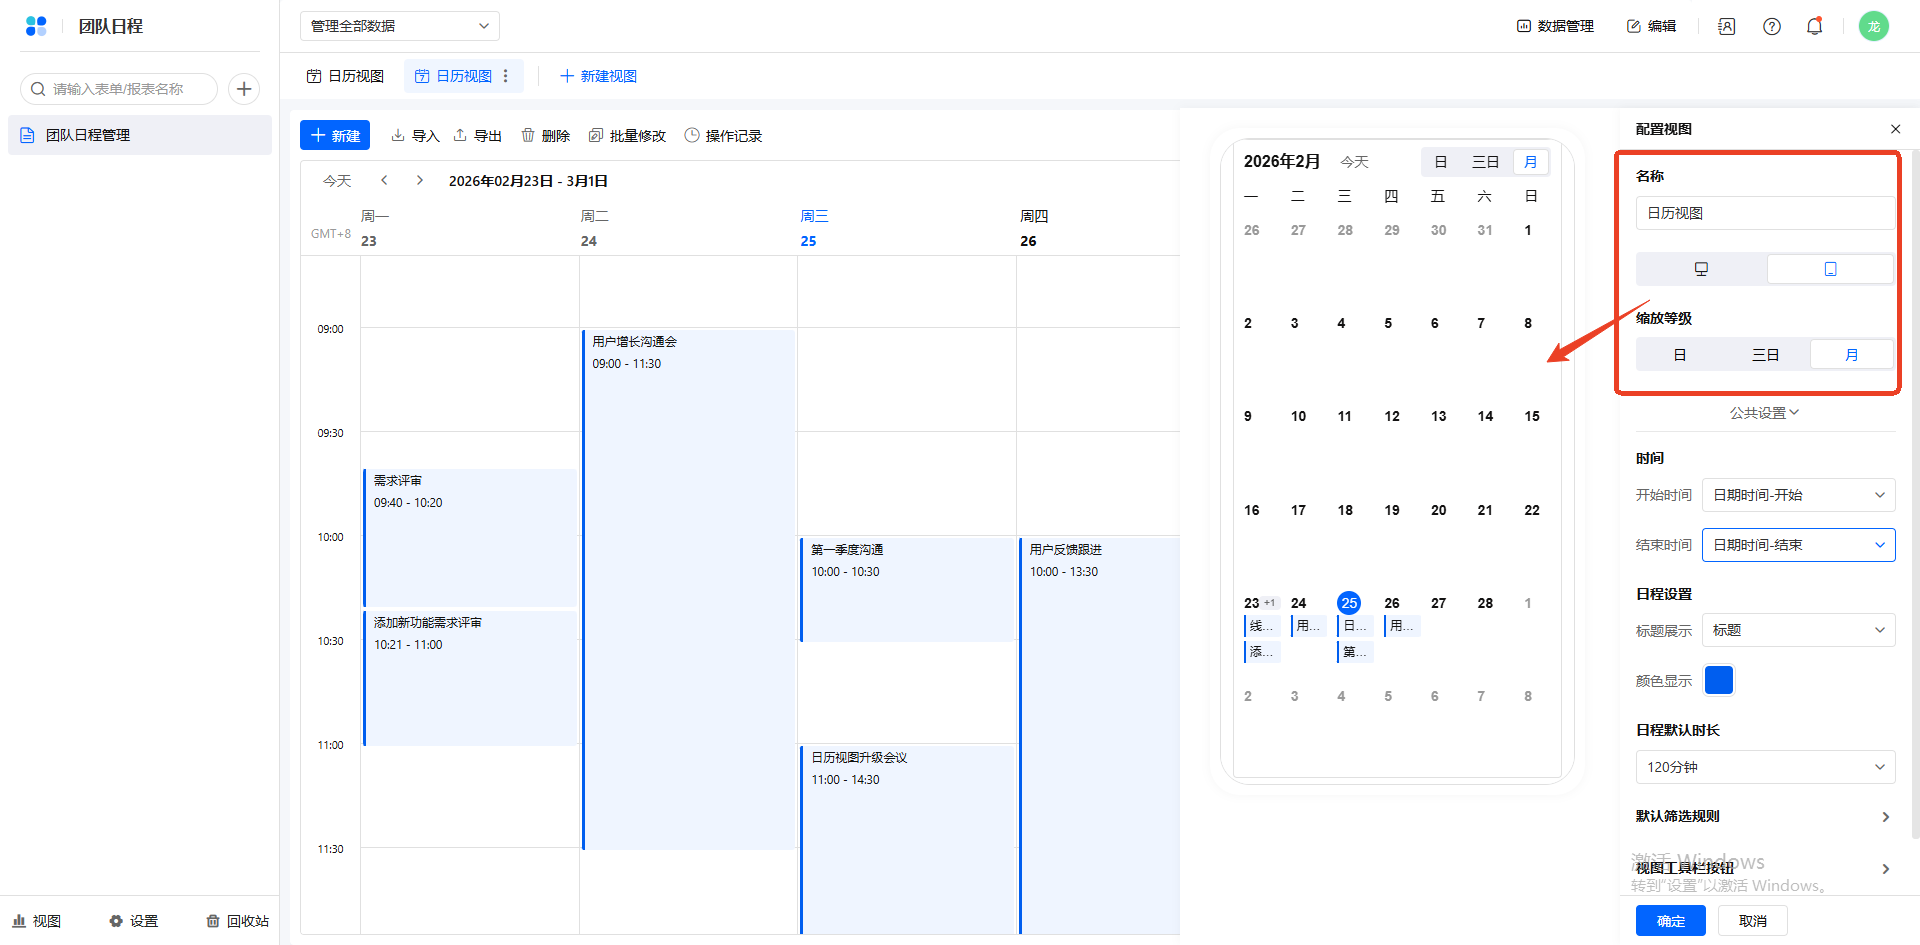Expand the 默认筛选规则 section
Screen dimensions: 1920x945
1885,817
